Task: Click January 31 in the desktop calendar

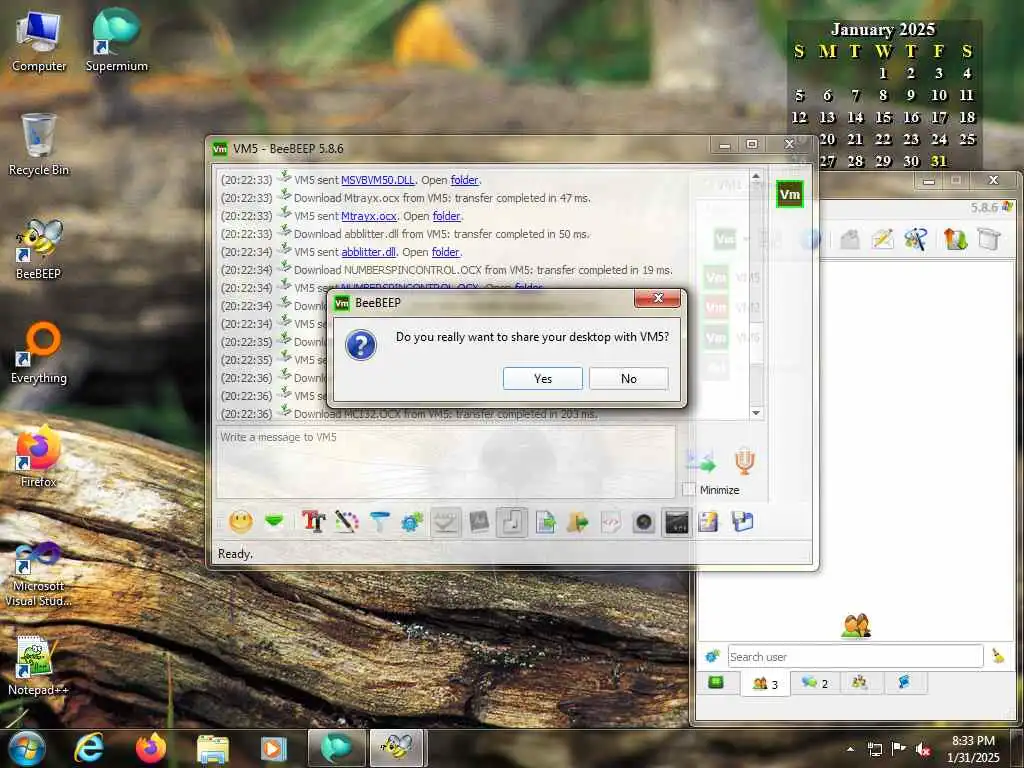Action: click(938, 161)
